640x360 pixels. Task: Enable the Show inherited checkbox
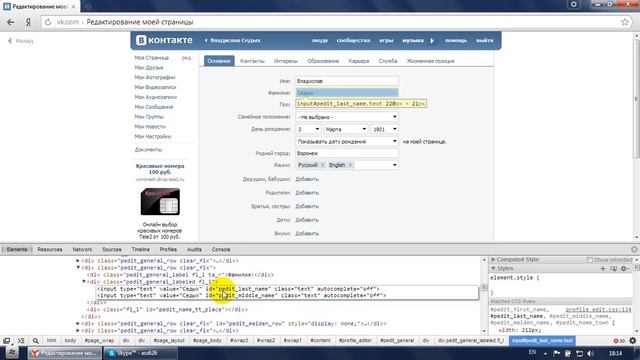(589, 260)
